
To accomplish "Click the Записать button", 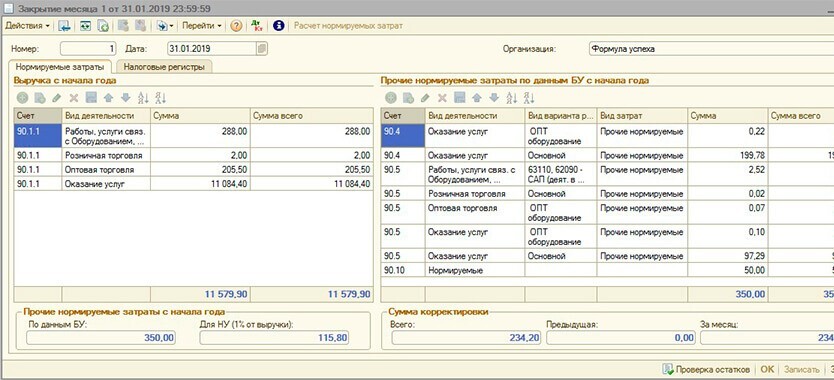I will coord(802,369).
